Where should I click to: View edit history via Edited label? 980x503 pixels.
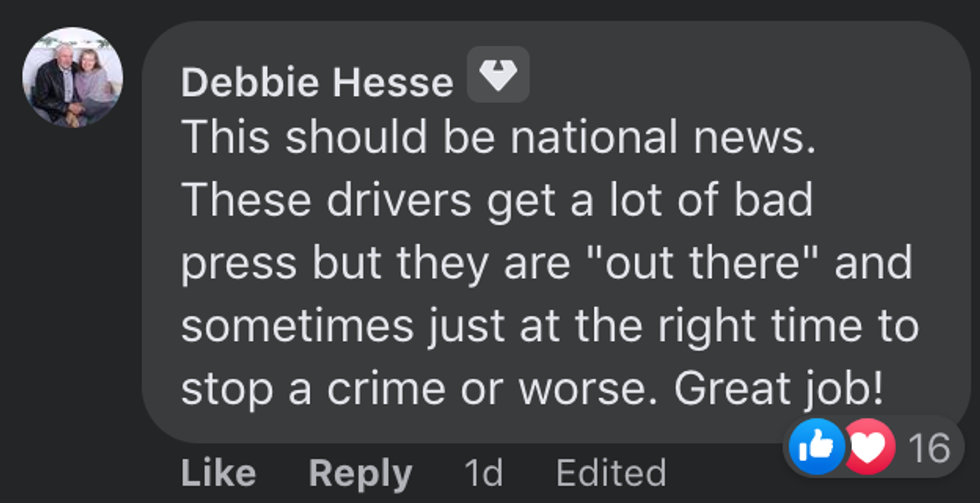610,473
